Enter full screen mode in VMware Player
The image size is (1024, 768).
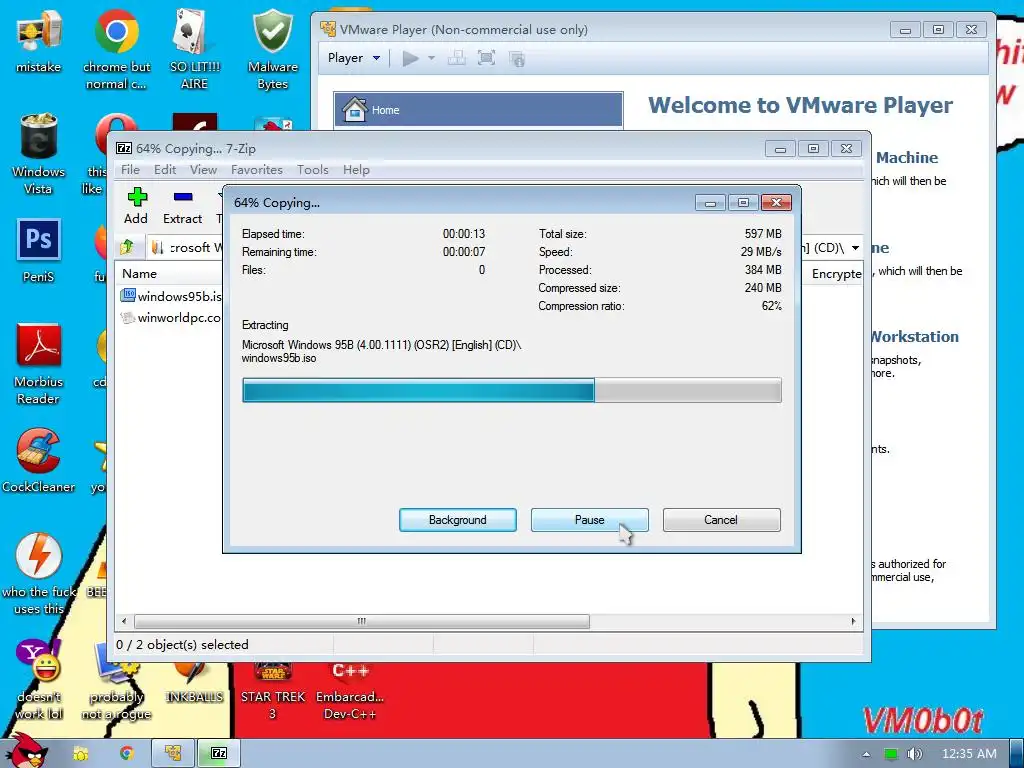487,59
